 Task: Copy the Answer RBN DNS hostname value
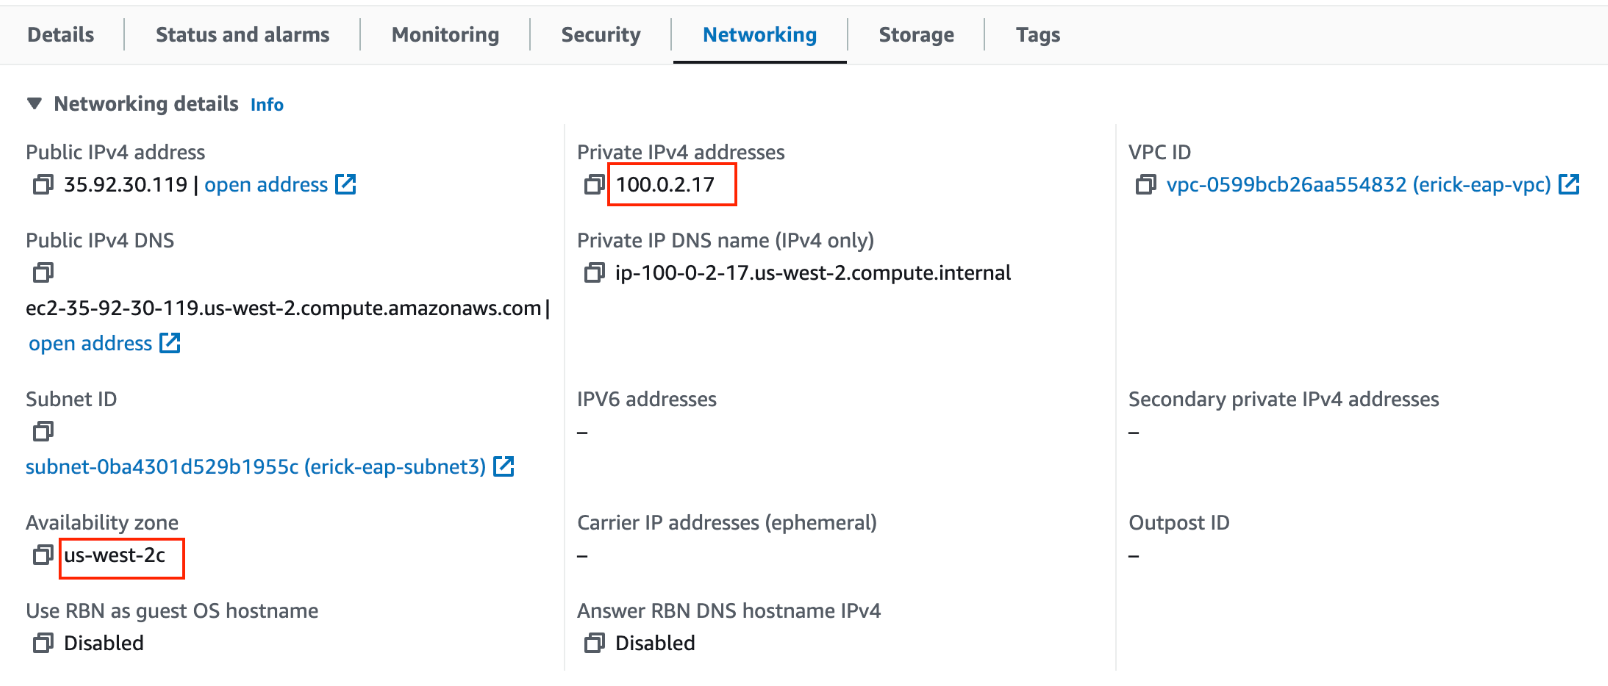595,643
